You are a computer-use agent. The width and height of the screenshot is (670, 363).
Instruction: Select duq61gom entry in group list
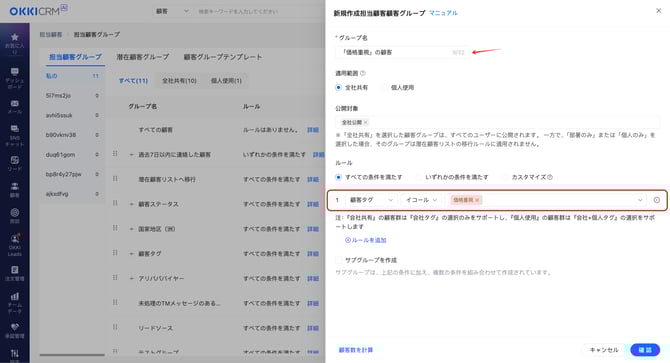[x=72, y=154]
